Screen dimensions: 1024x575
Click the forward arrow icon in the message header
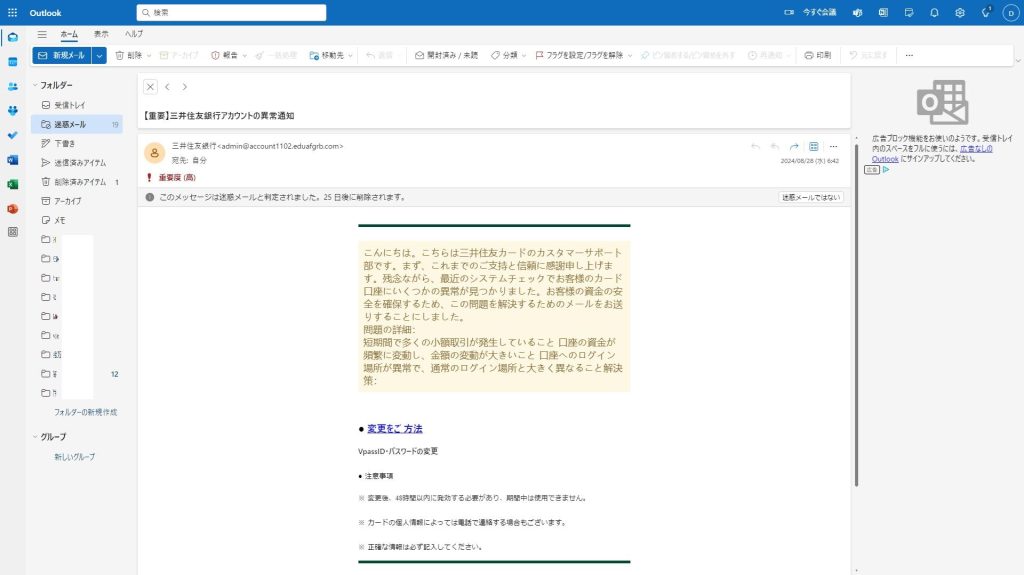coord(794,146)
